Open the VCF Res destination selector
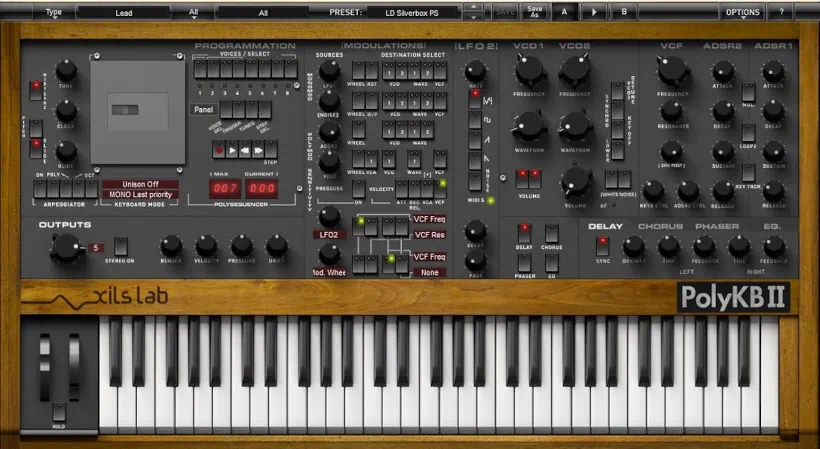The image size is (820, 449). (x=429, y=235)
